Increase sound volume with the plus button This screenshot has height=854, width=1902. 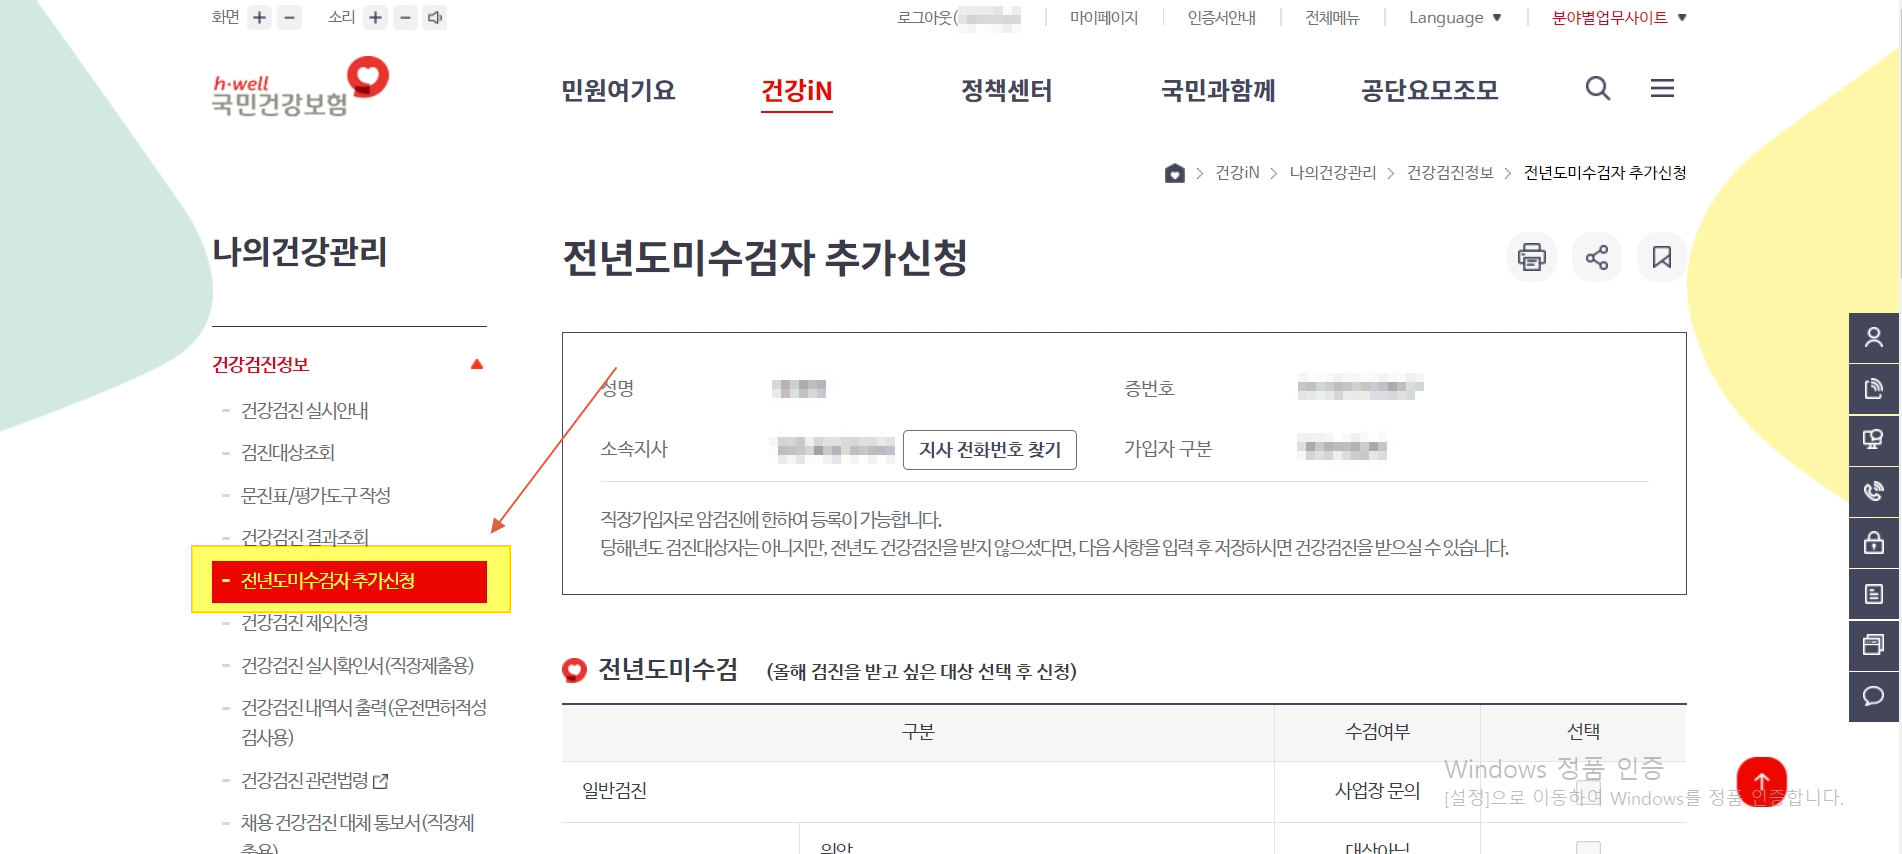tap(376, 17)
